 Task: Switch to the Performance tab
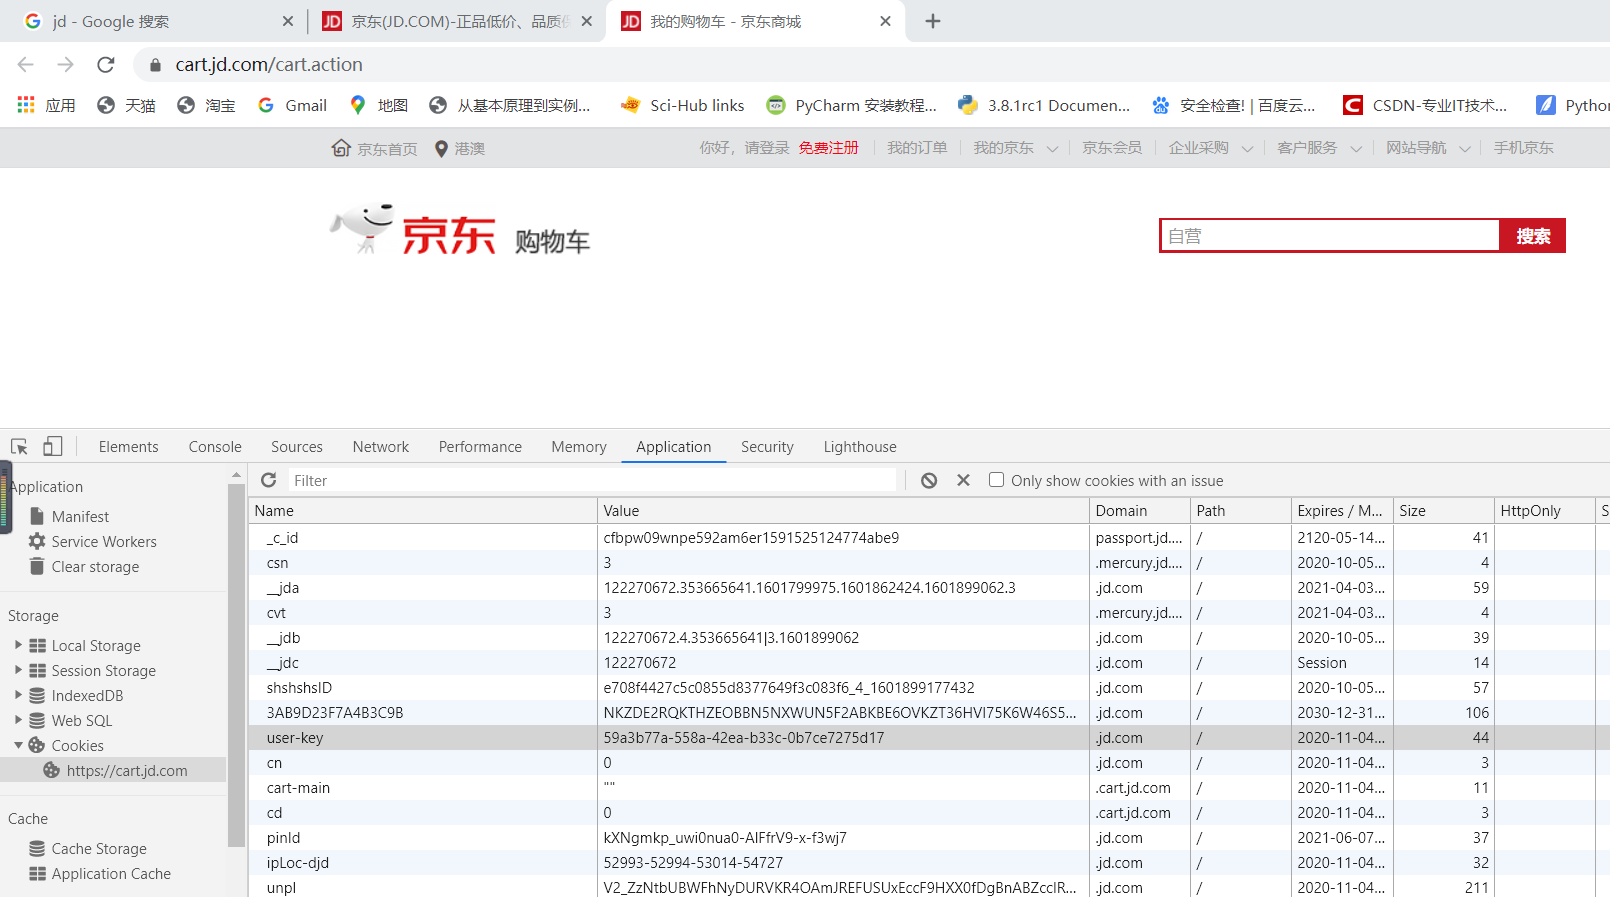click(x=480, y=446)
